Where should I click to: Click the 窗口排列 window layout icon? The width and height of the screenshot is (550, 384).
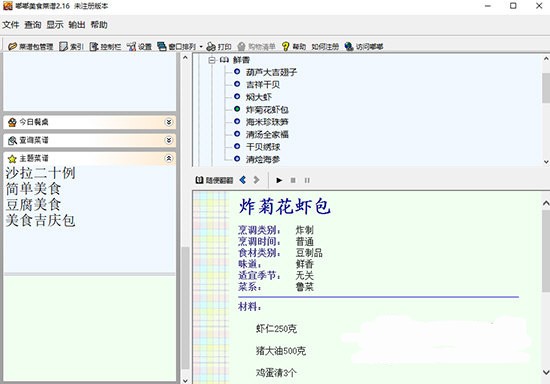(161, 46)
